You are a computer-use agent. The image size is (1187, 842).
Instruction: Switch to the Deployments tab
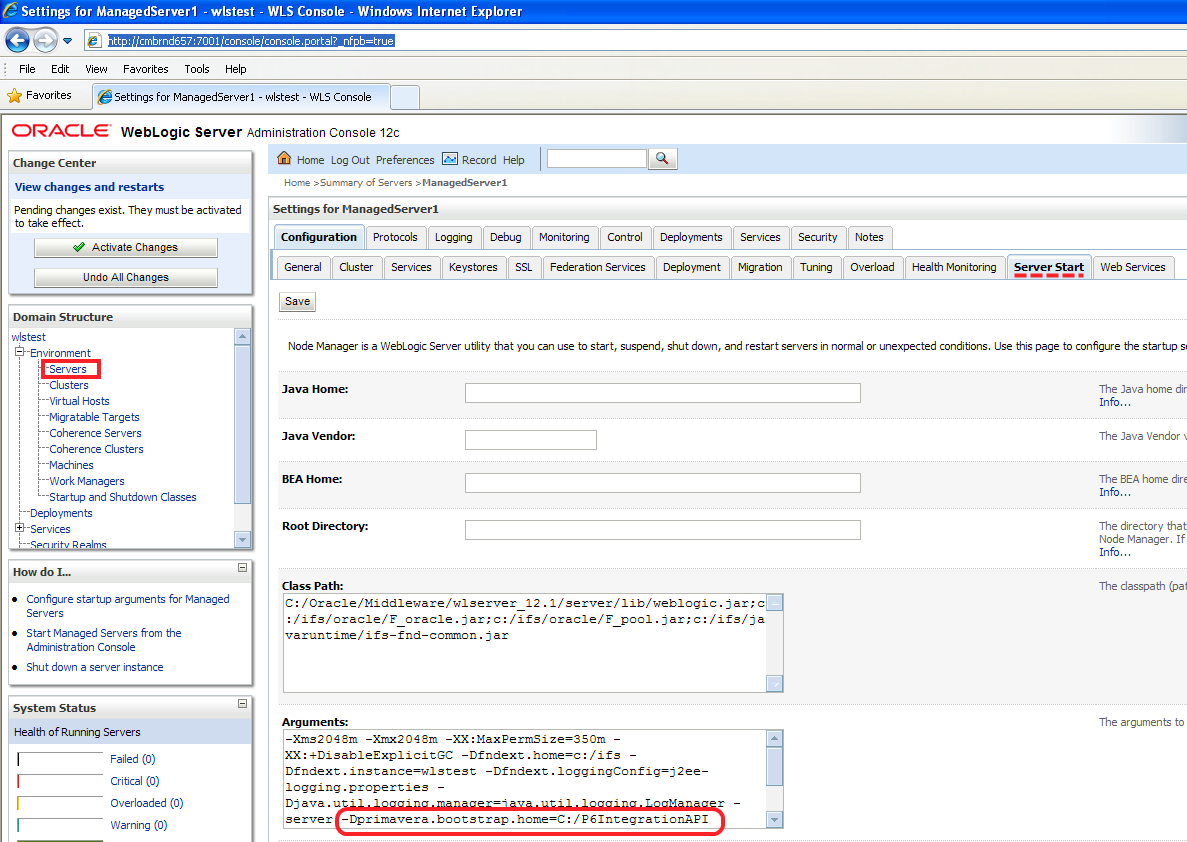coord(691,237)
